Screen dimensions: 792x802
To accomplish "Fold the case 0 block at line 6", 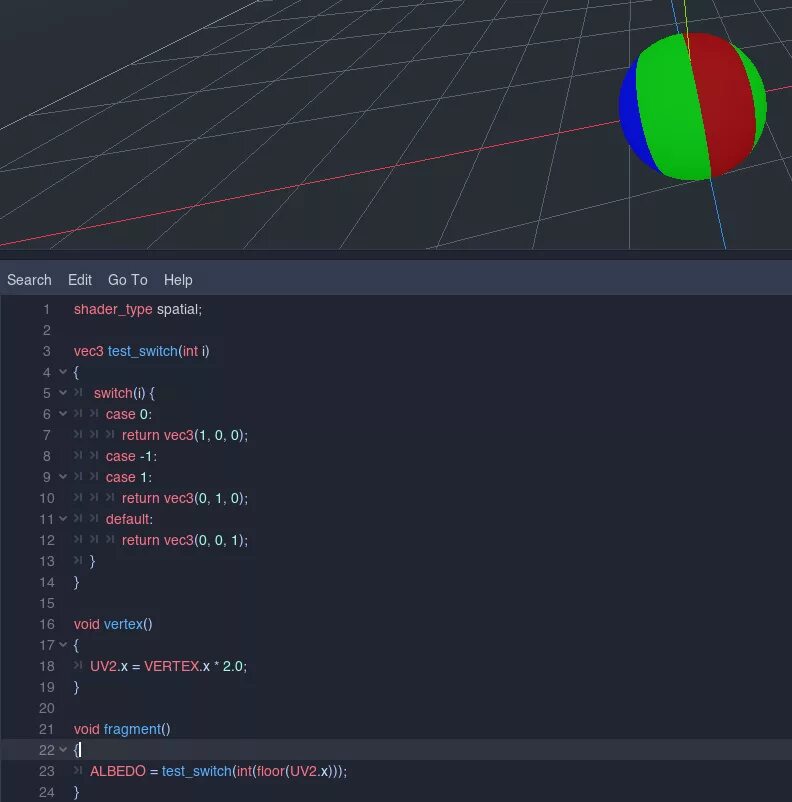I will [x=63, y=414].
